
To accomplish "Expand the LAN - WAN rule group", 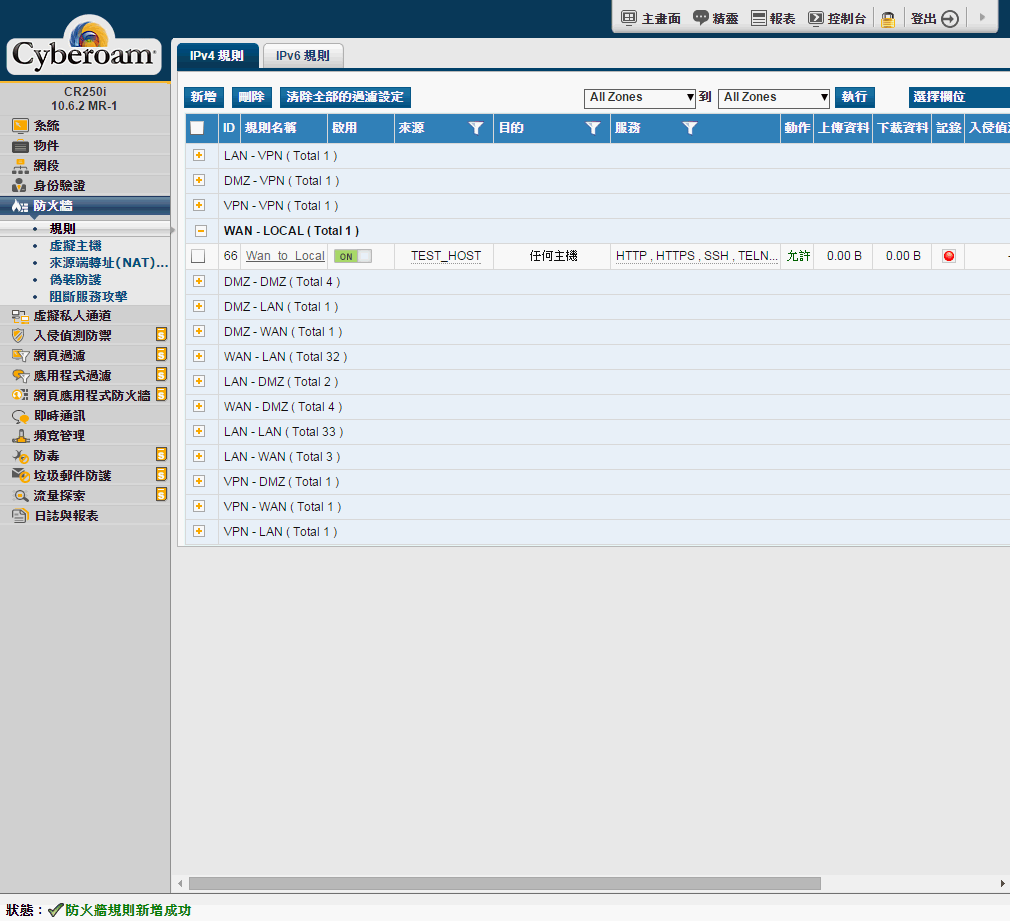I will 199,457.
